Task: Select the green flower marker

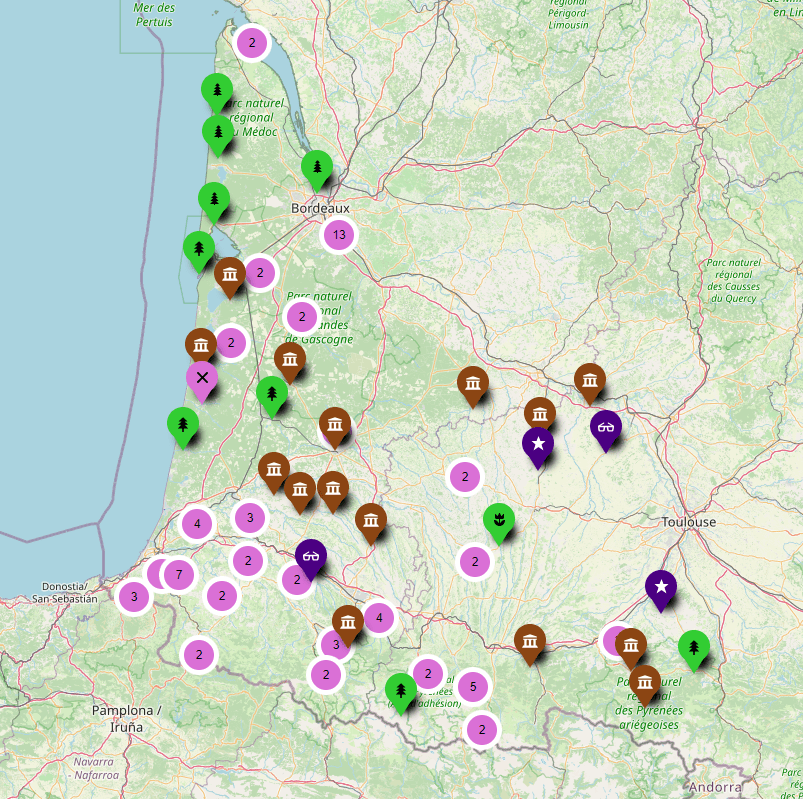Action: (499, 520)
